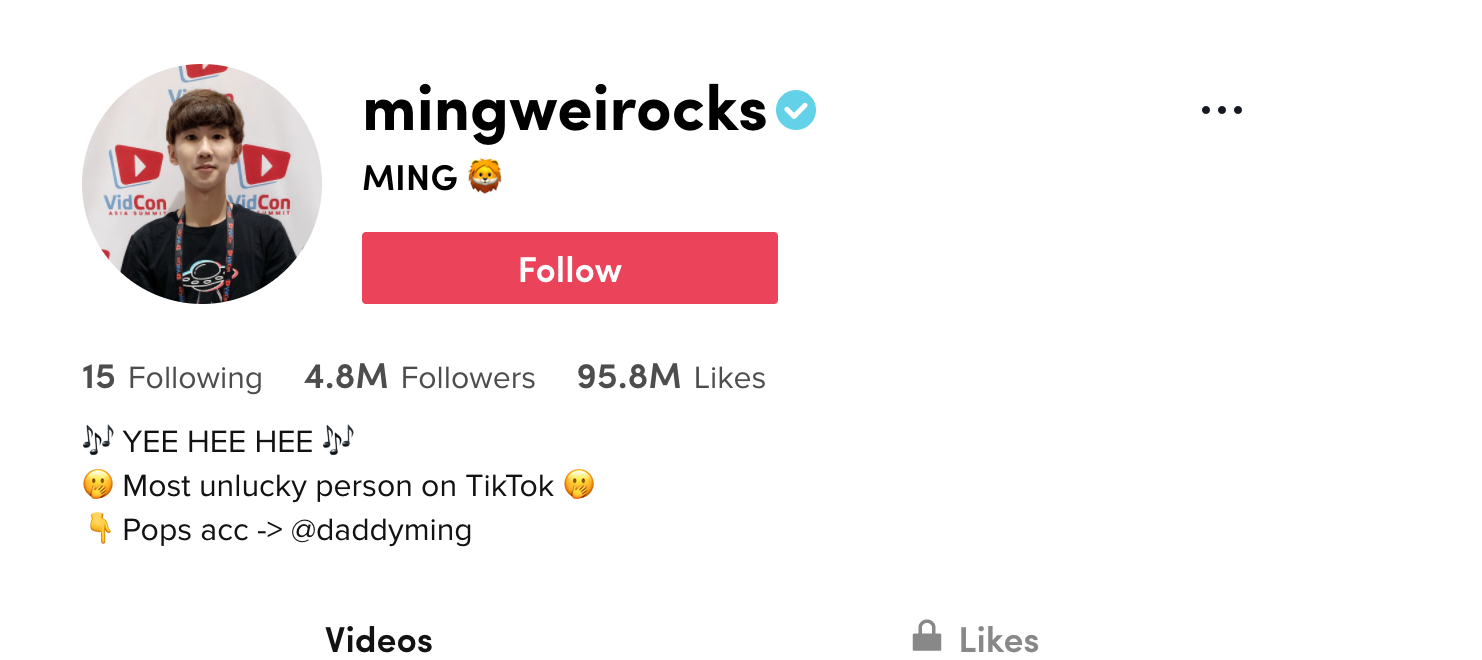The height and width of the screenshot is (660, 1482).
Task: Click the blue verified badge icon
Action: pos(796,111)
